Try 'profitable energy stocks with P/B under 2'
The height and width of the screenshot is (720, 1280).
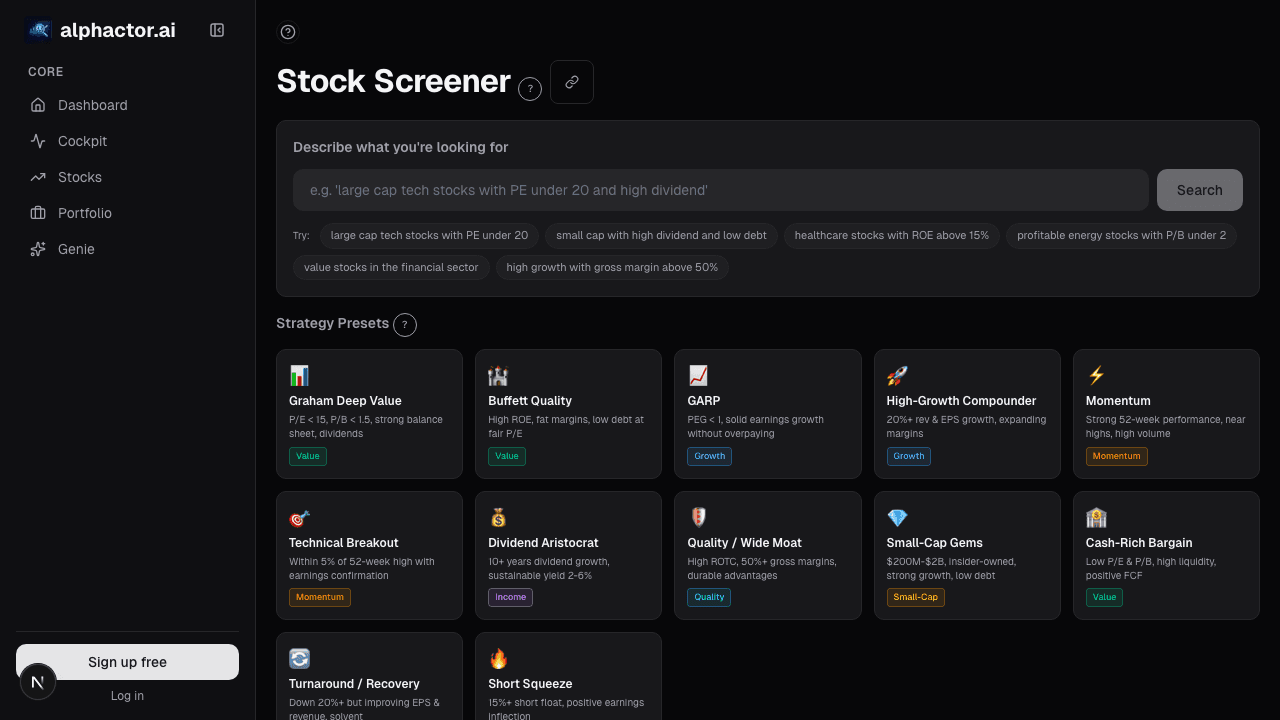pos(1121,235)
